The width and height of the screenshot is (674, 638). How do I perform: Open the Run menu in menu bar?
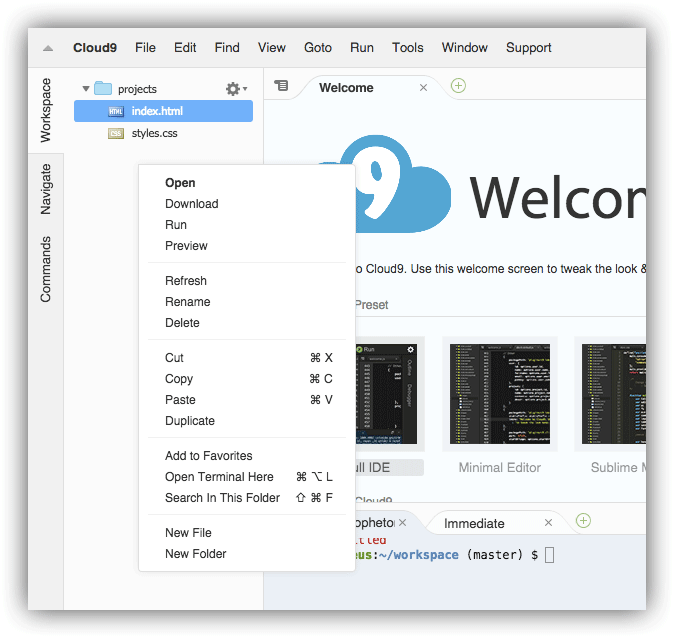(362, 48)
